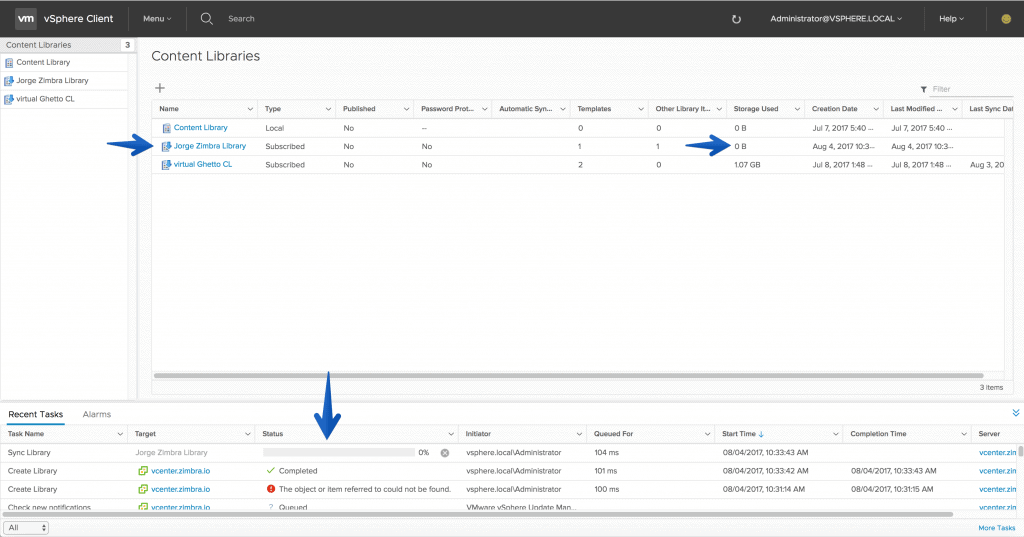Click the Content Library icon in the sidebar
1024x537 pixels.
pos(9,63)
